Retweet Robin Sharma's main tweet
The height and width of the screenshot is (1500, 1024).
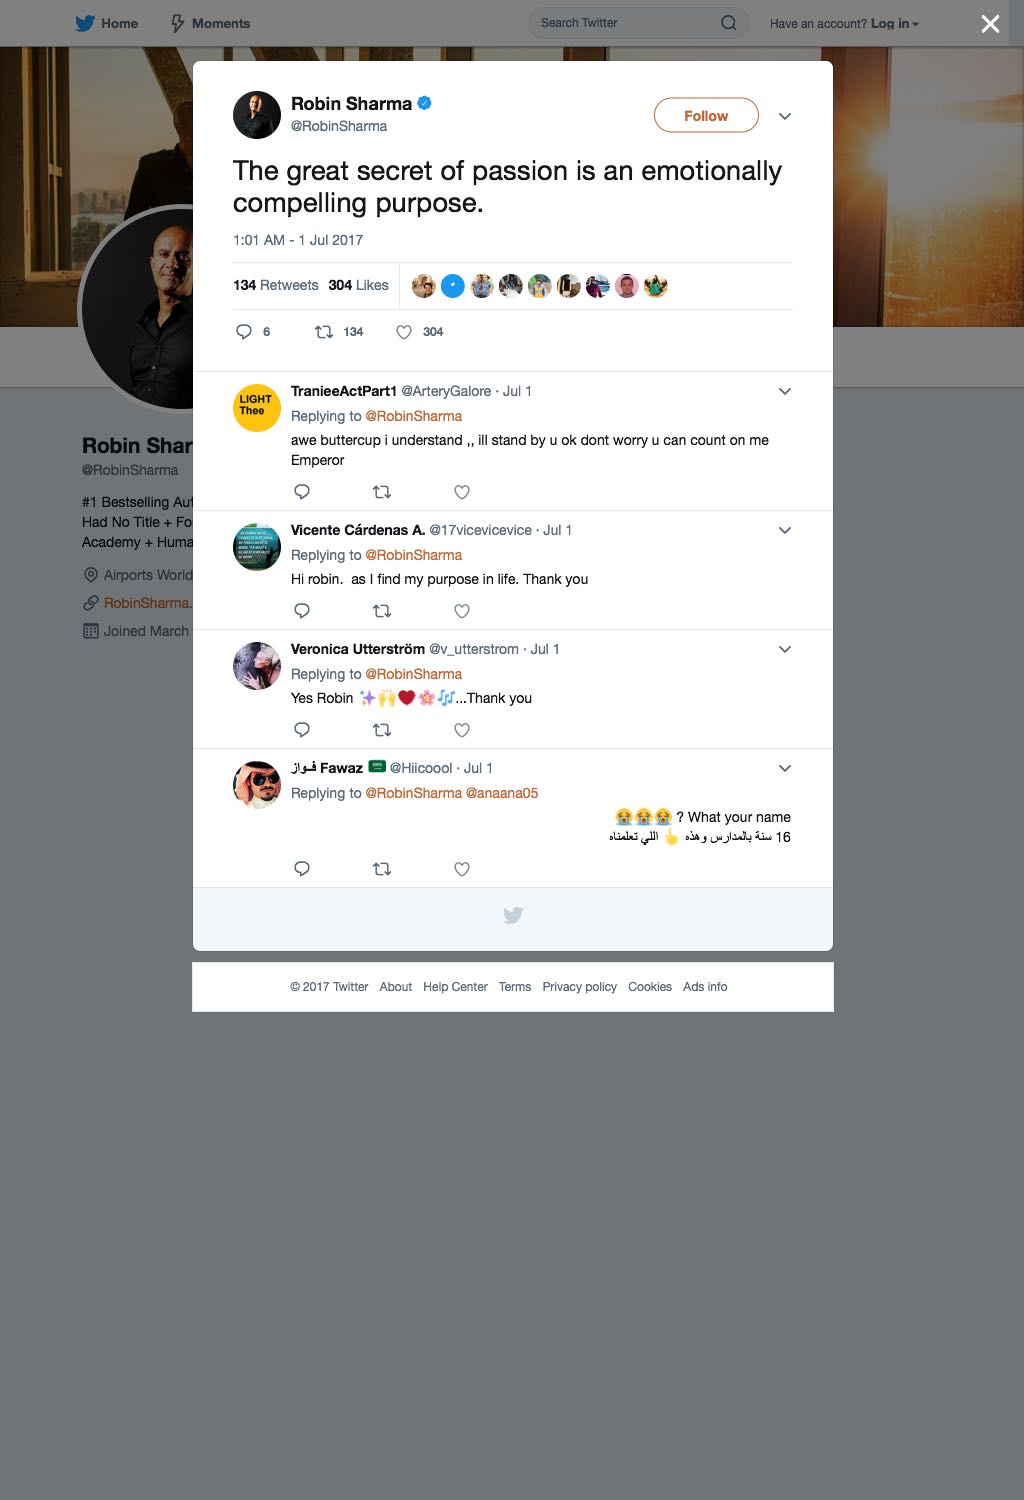coord(324,332)
